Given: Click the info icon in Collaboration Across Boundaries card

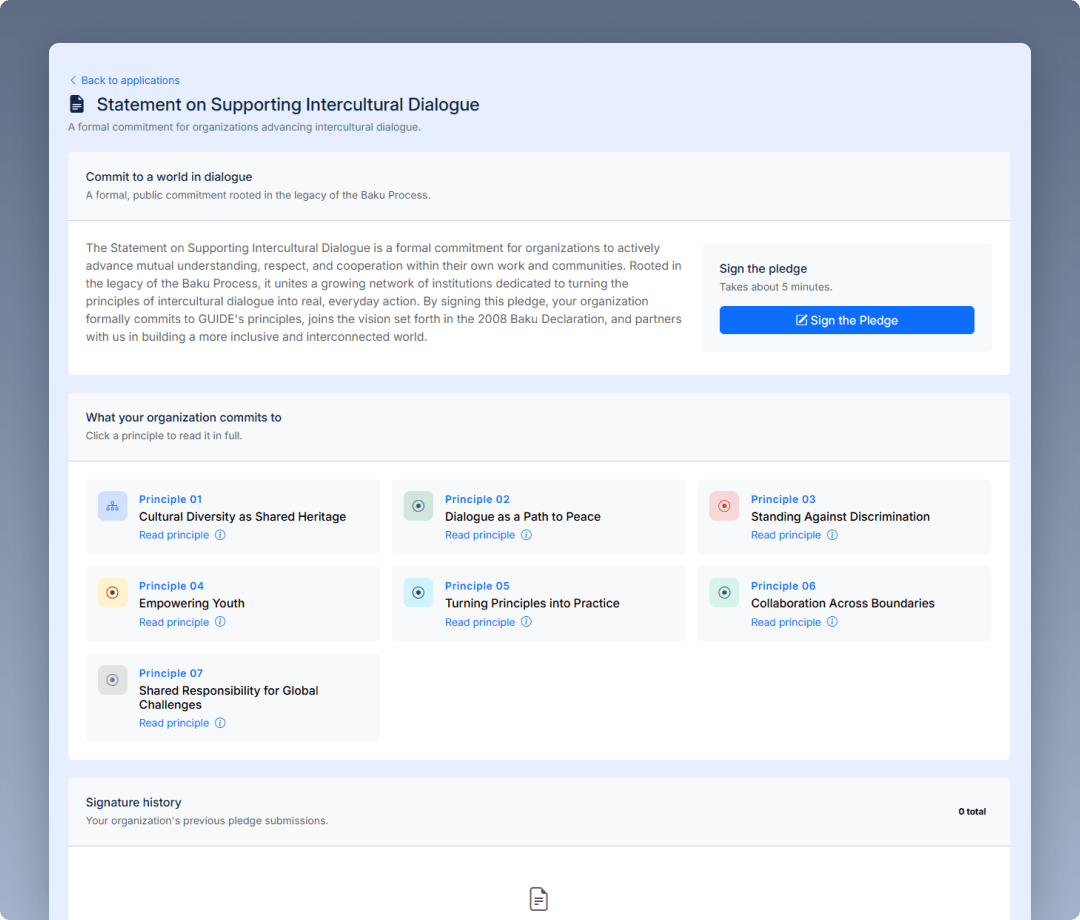Looking at the screenshot, I should coord(832,622).
